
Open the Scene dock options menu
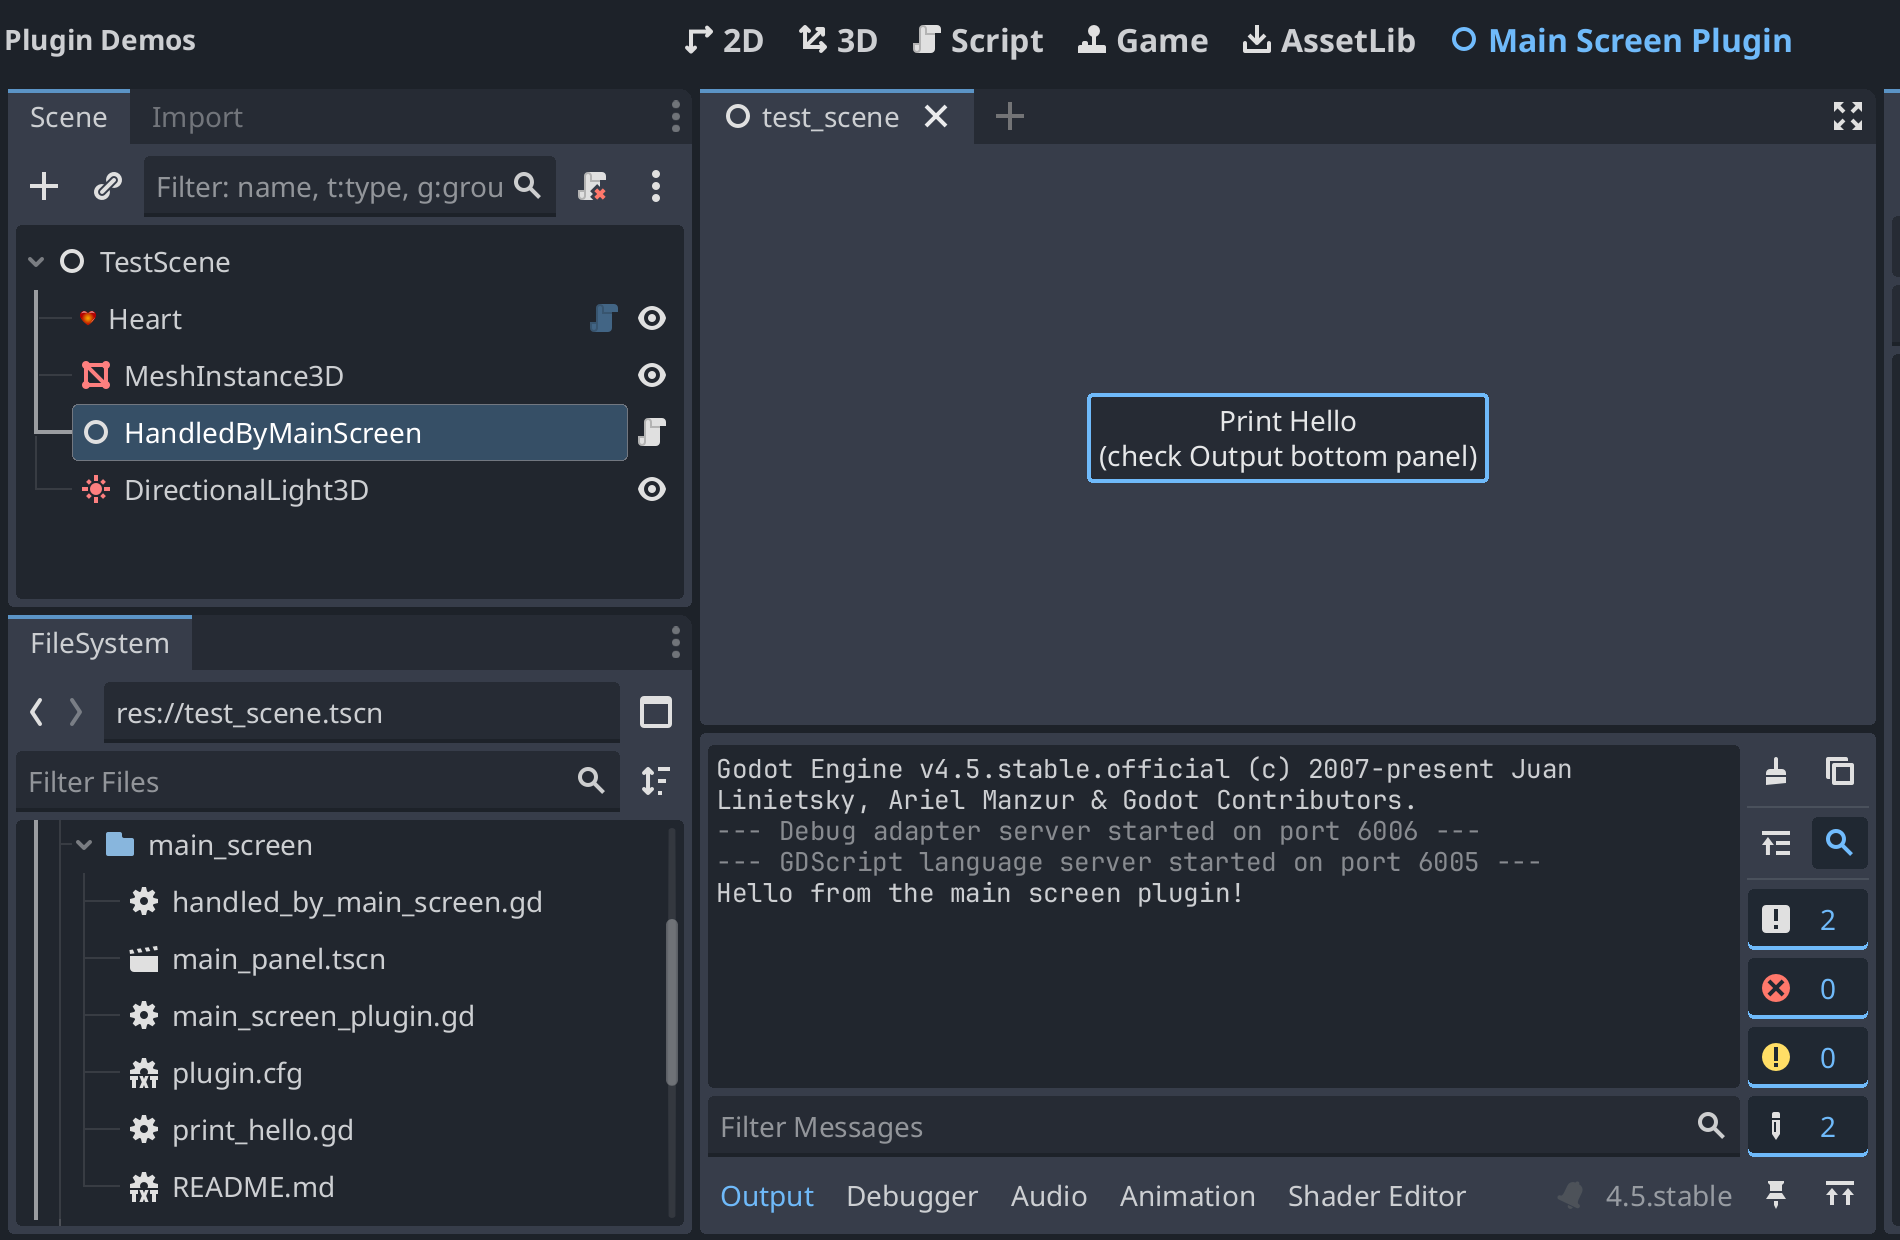click(656, 186)
